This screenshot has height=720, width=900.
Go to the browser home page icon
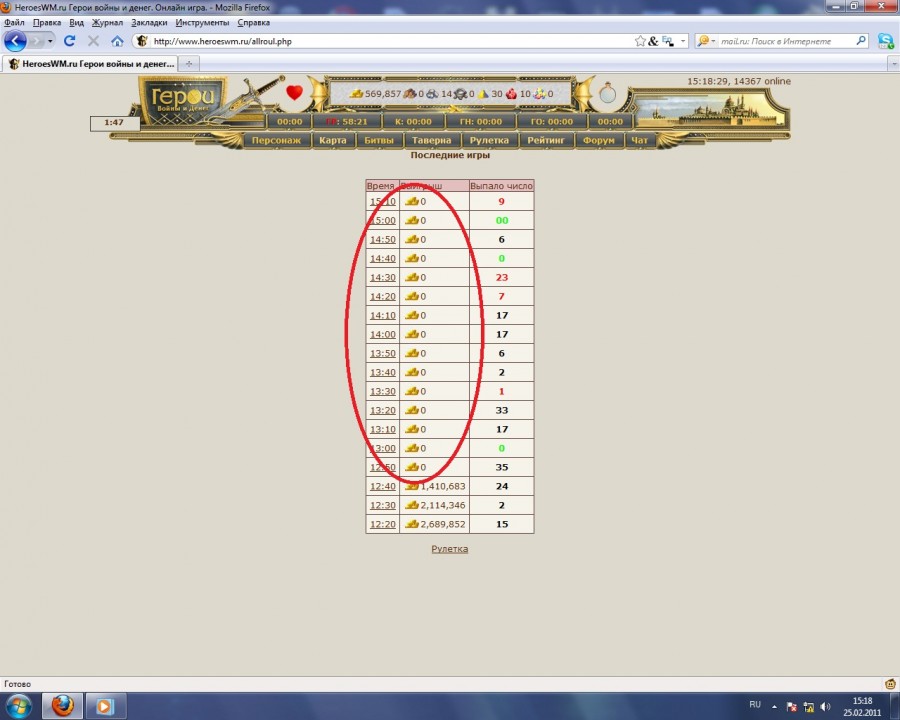pyautogui.click(x=117, y=41)
